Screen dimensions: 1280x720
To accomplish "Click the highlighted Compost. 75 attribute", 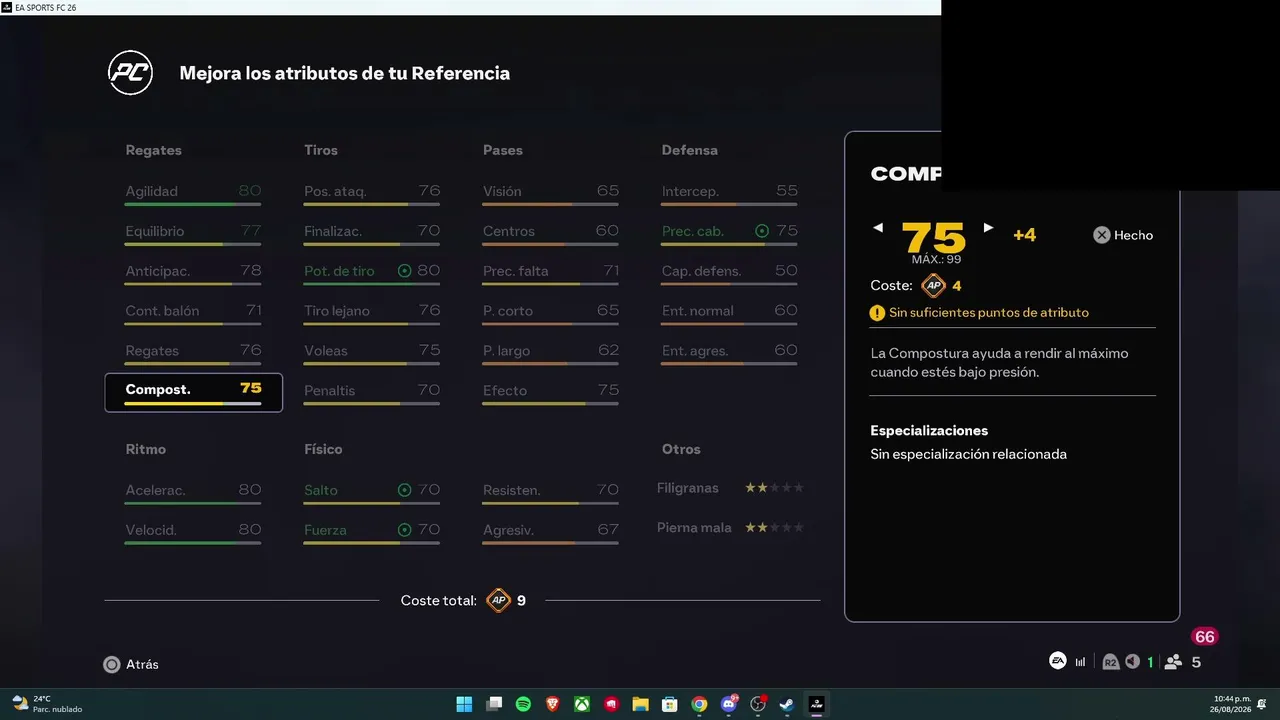I will (194, 393).
